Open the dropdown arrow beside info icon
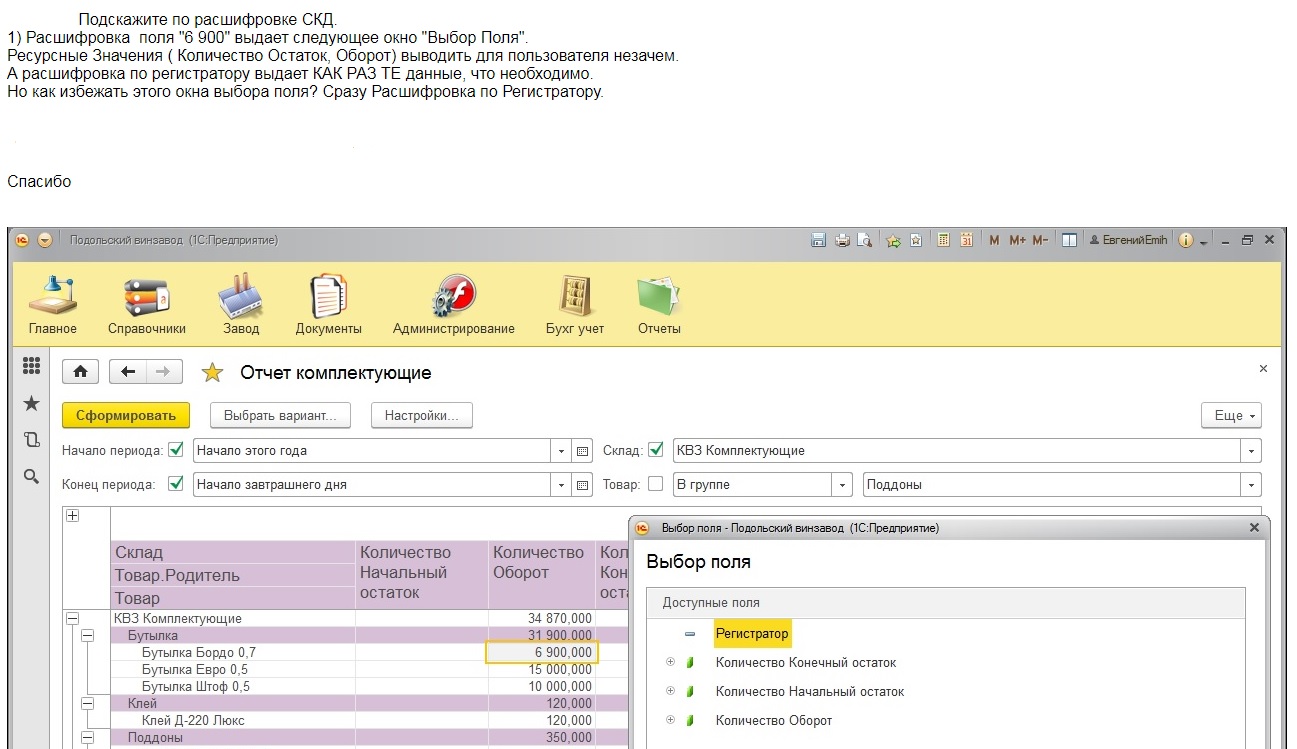 point(1203,242)
